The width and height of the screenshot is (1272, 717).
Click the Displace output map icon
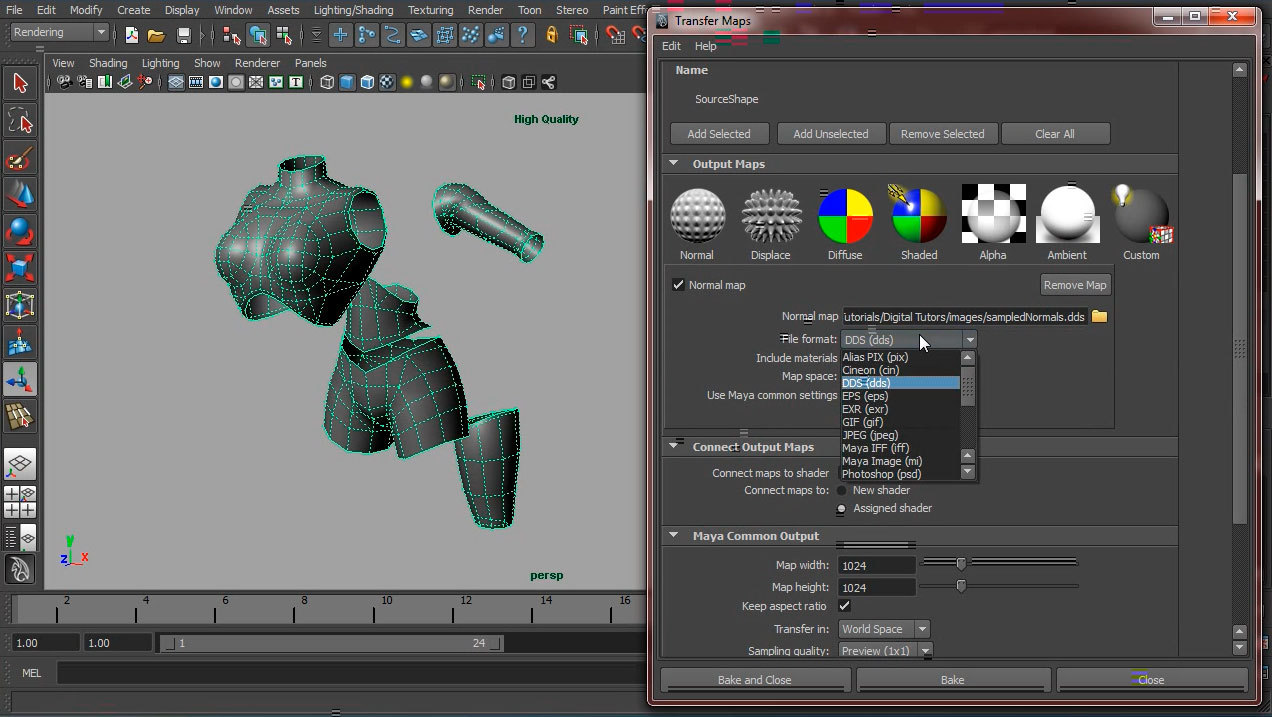(771, 216)
